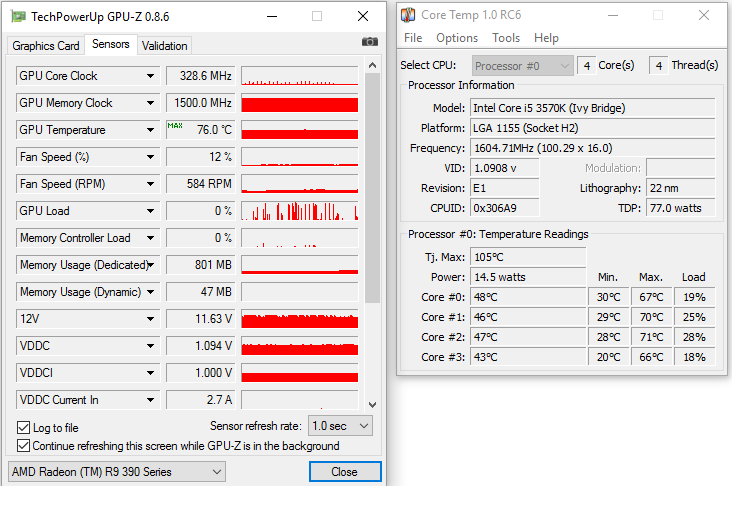The image size is (741, 508).
Task: Click the TDP field 77.0 watts
Action: (681, 208)
